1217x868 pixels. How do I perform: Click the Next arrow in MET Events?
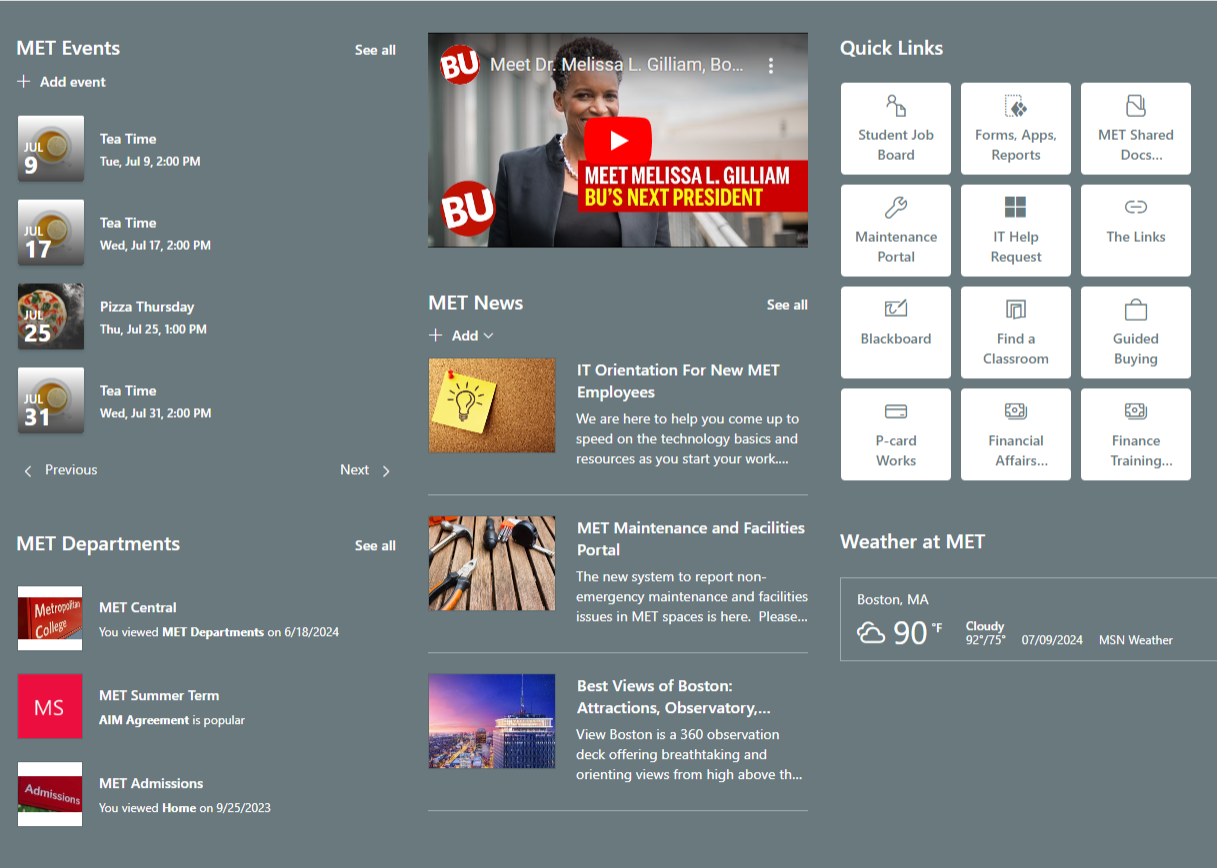pos(386,471)
